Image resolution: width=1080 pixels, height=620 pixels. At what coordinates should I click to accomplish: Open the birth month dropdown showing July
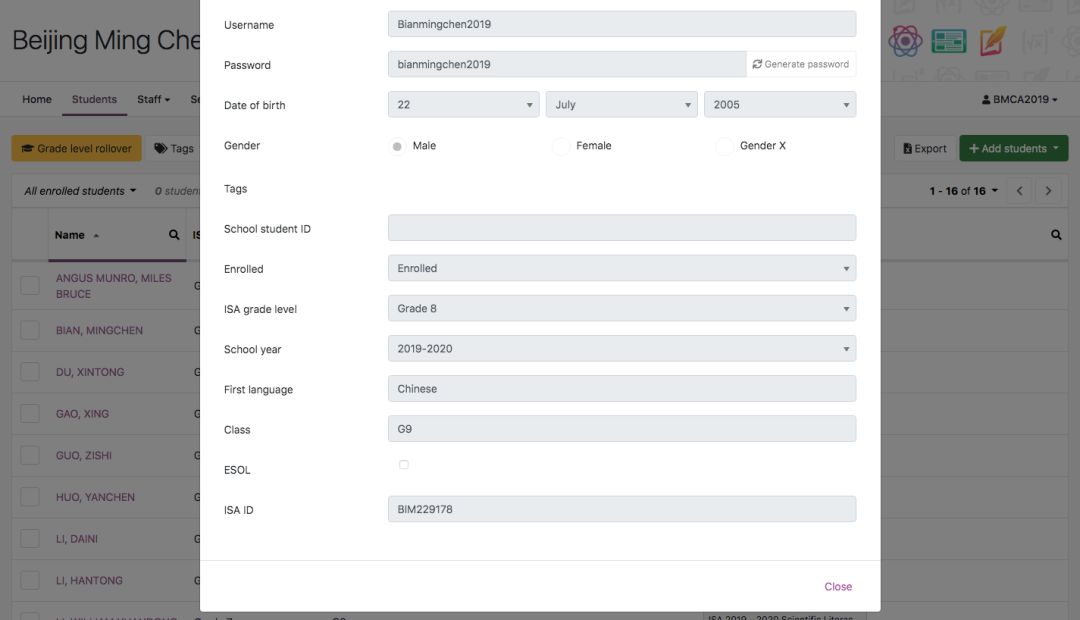[621, 105]
